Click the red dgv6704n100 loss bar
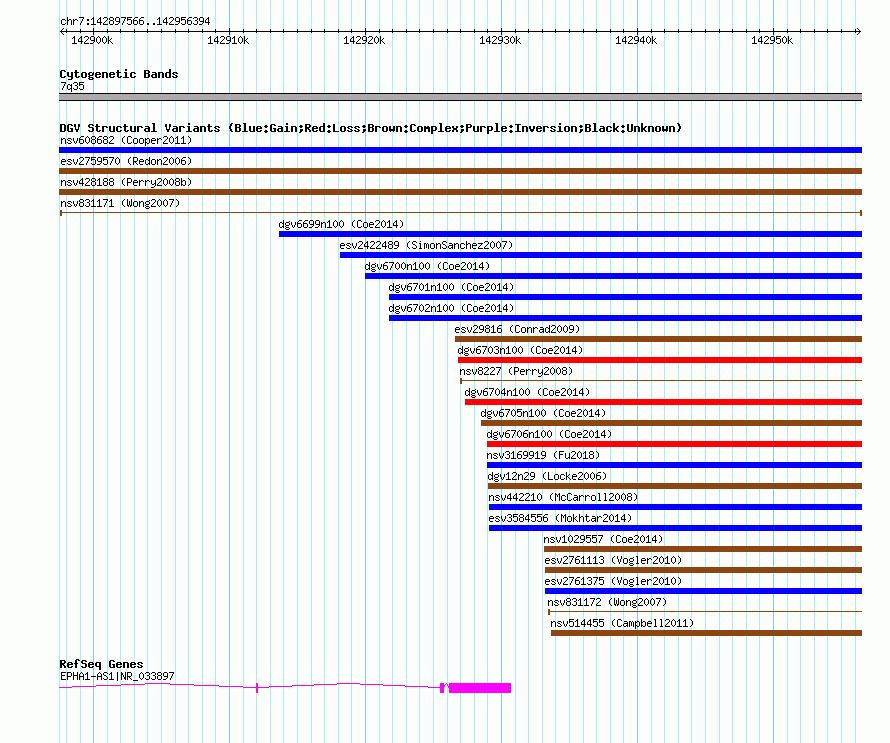 (663, 402)
